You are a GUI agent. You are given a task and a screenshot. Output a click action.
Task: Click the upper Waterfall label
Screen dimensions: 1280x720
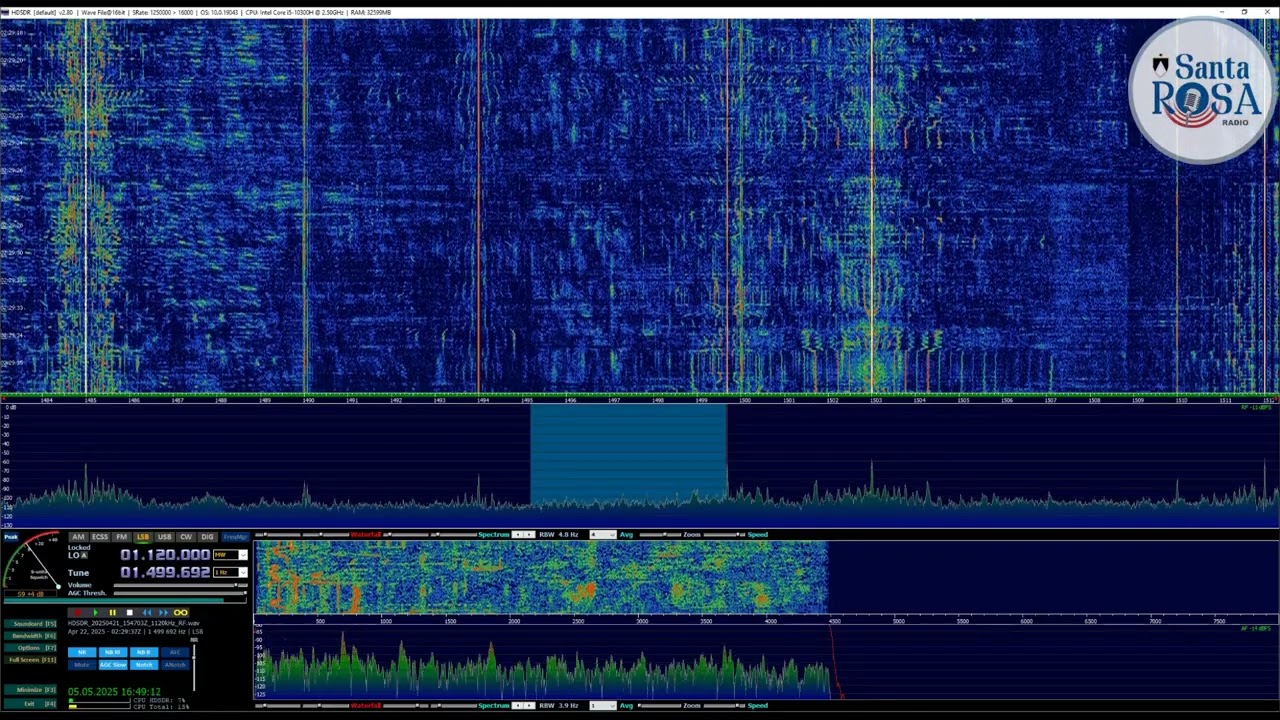(x=366, y=535)
